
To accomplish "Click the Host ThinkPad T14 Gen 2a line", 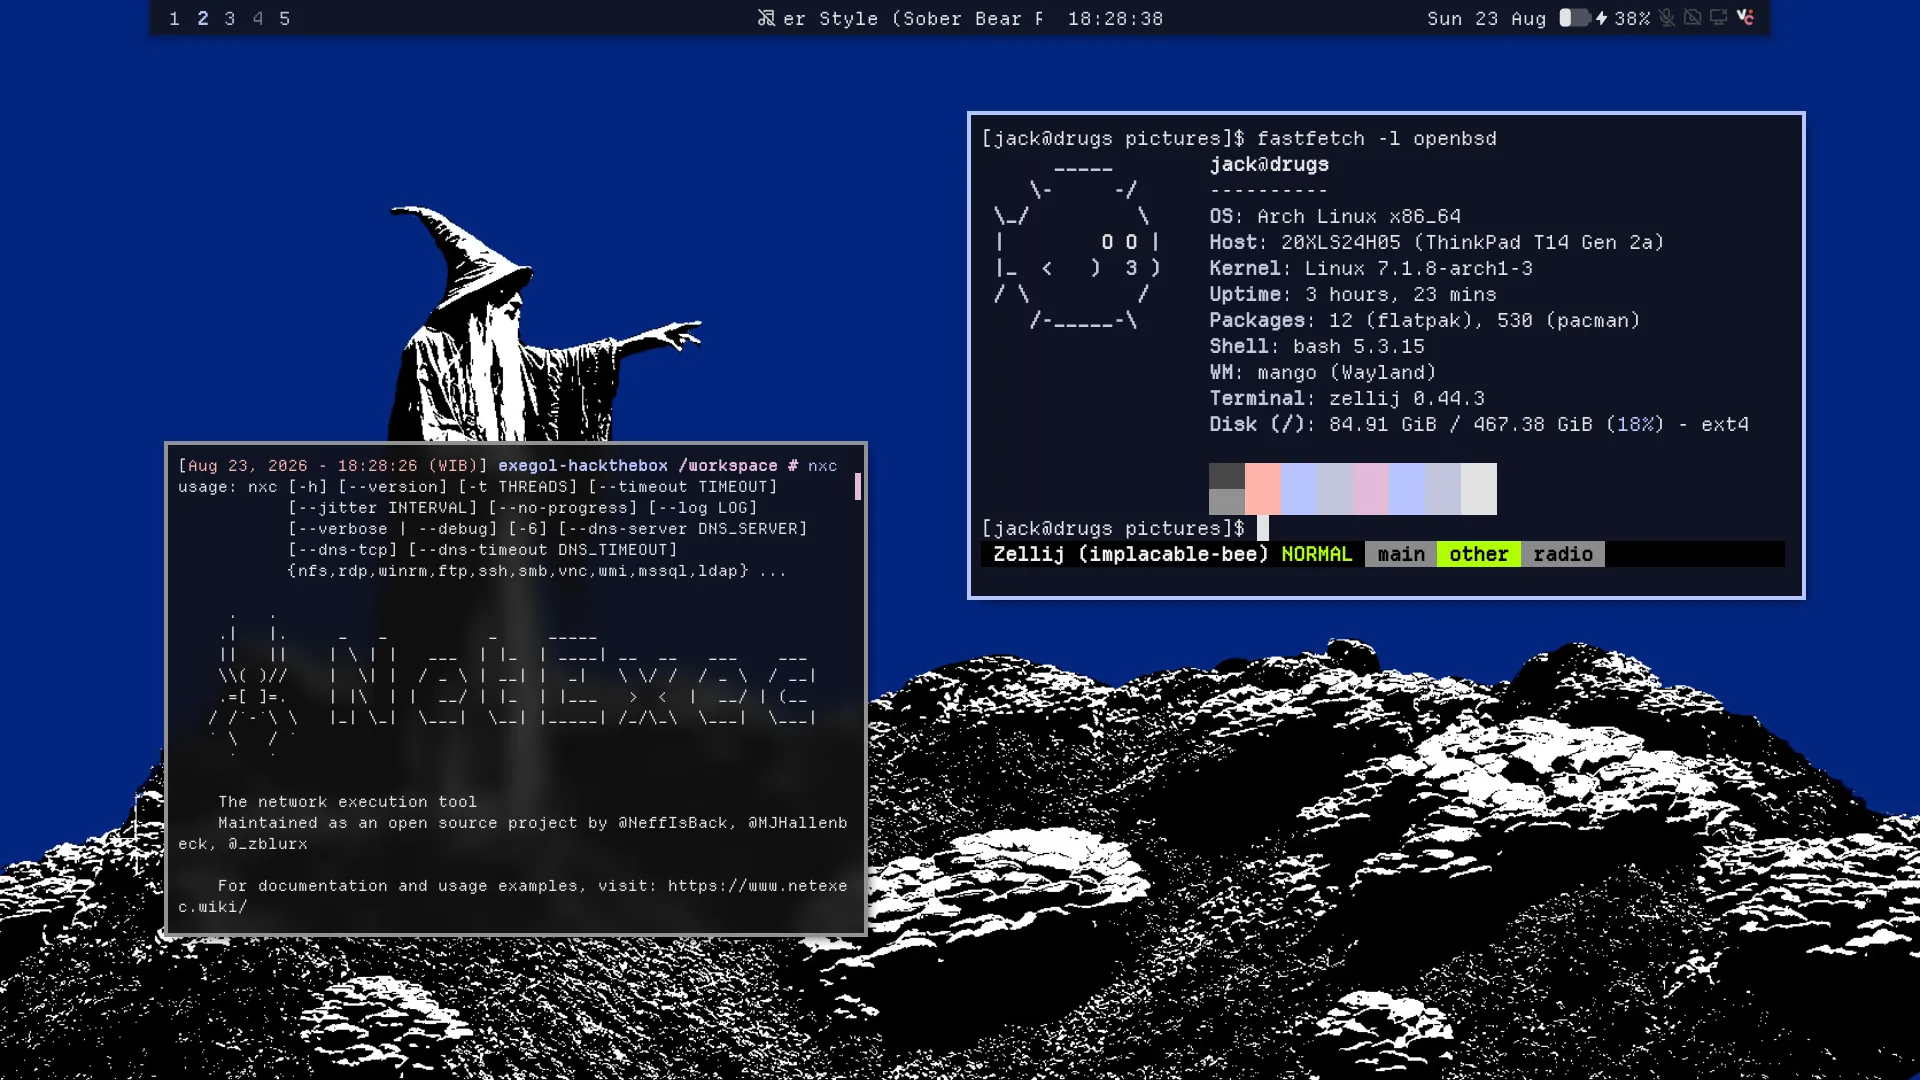I will tap(1437, 242).
